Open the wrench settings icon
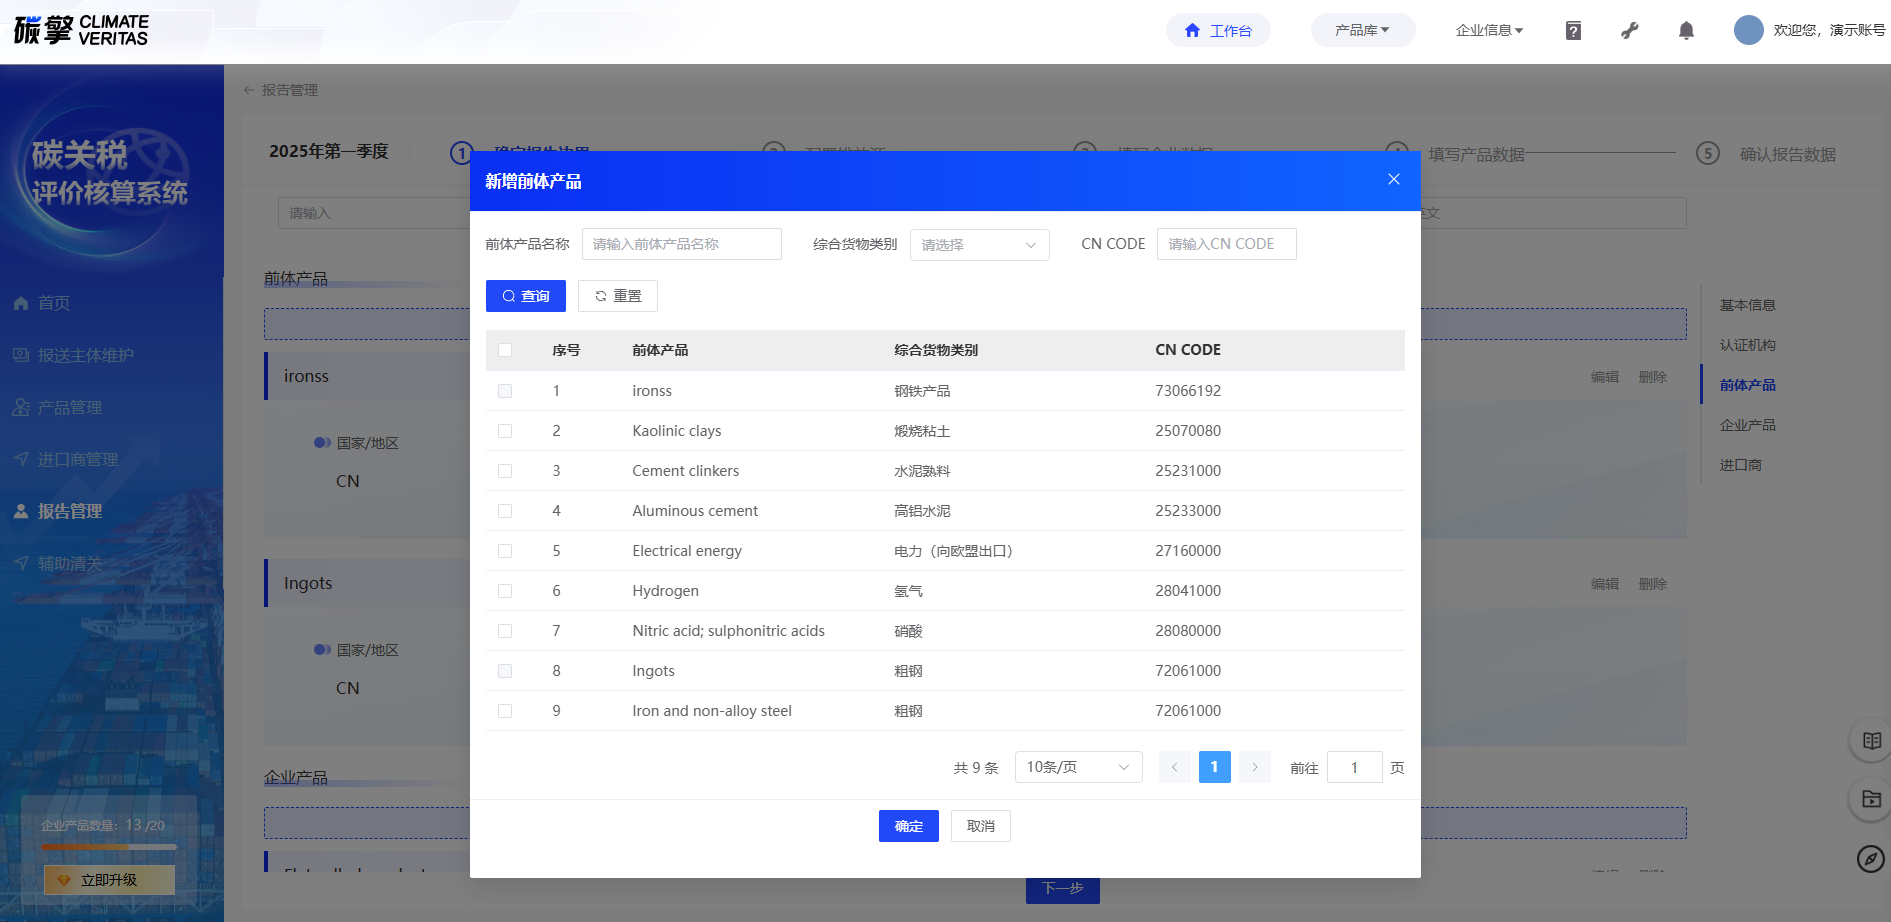 (1630, 31)
